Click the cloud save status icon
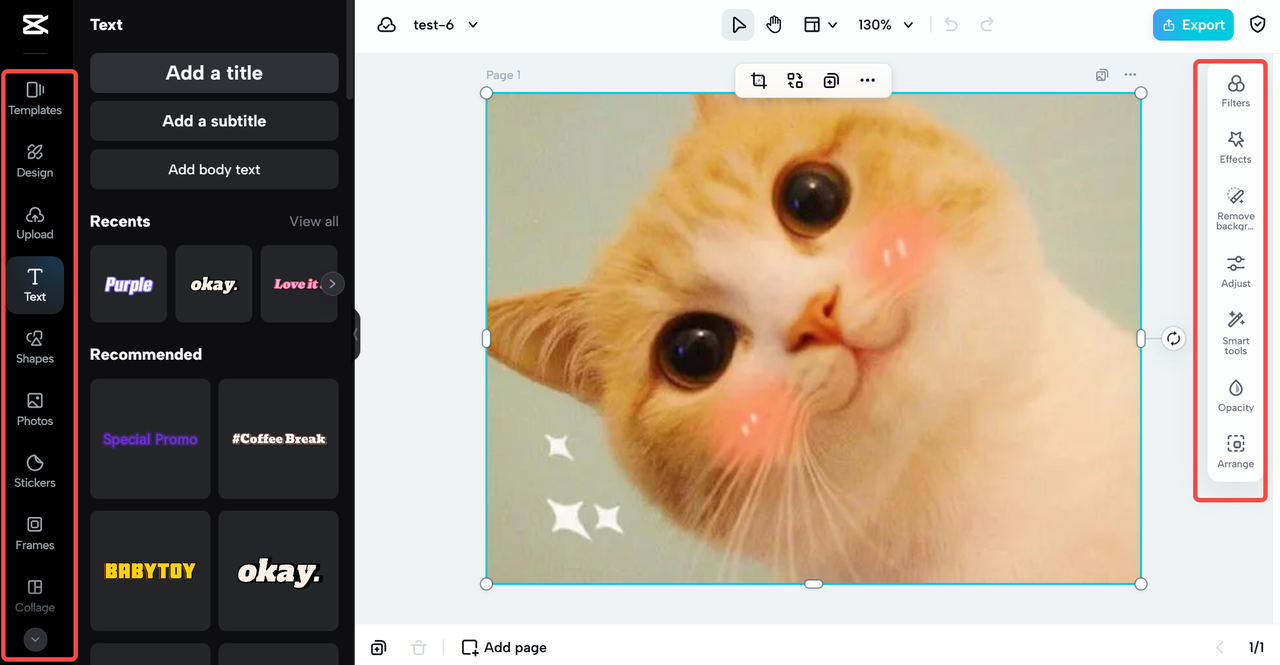Viewport: 1280px width, 665px height. pos(387,25)
